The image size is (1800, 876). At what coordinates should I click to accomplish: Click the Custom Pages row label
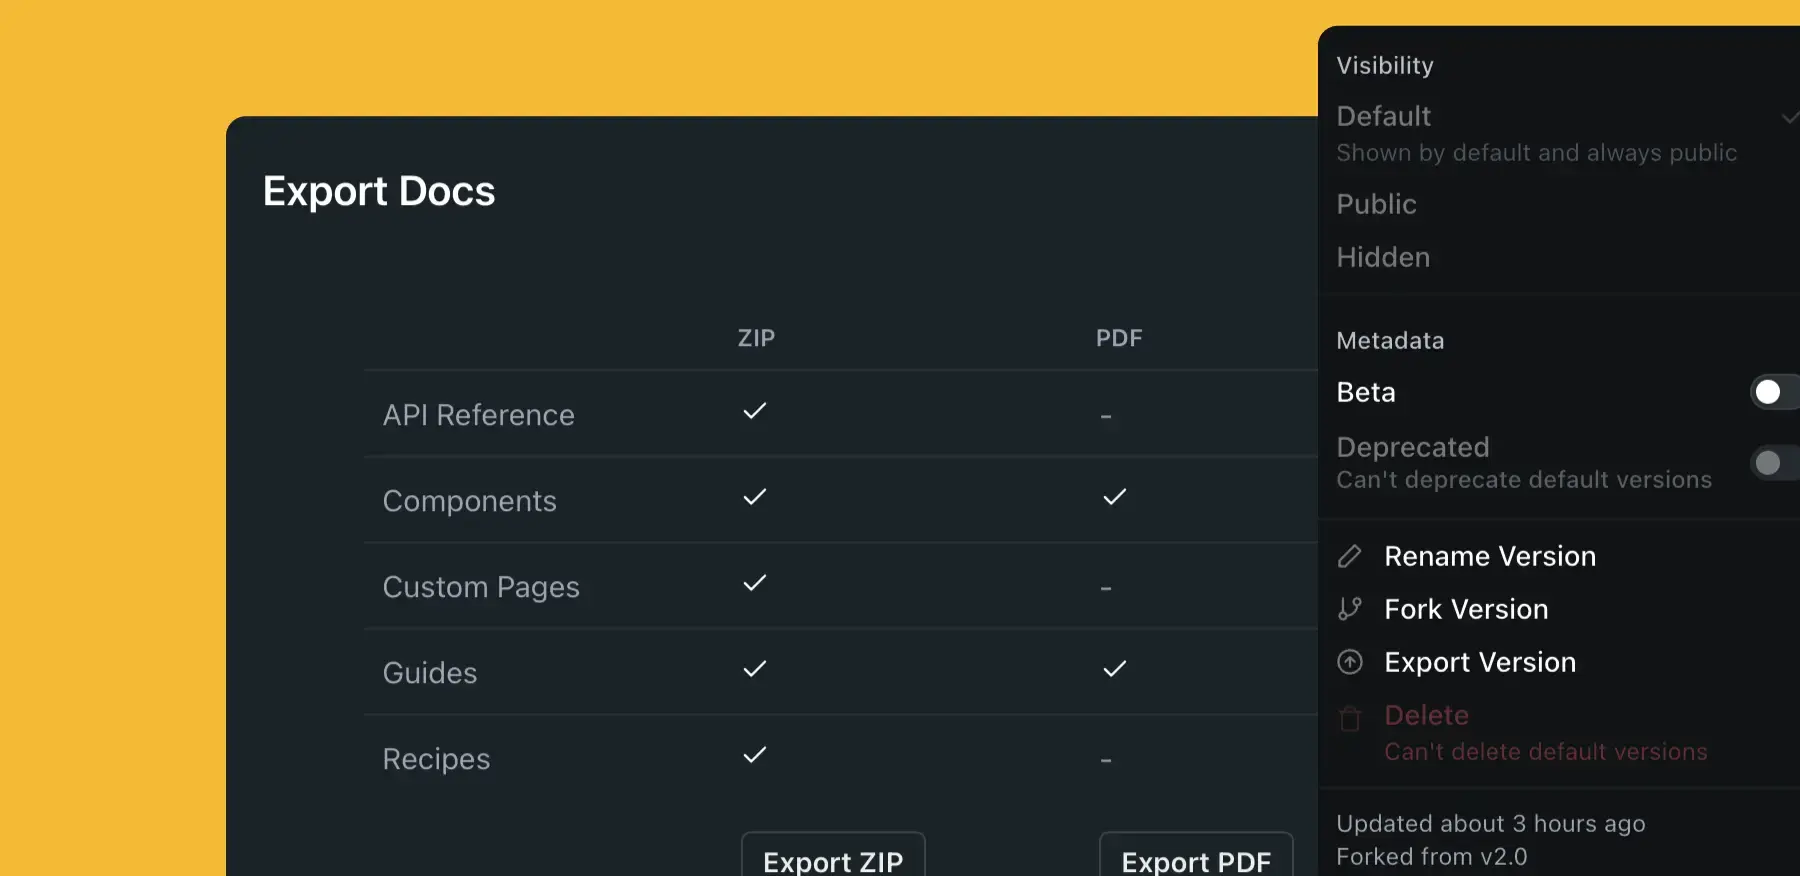[x=481, y=587]
